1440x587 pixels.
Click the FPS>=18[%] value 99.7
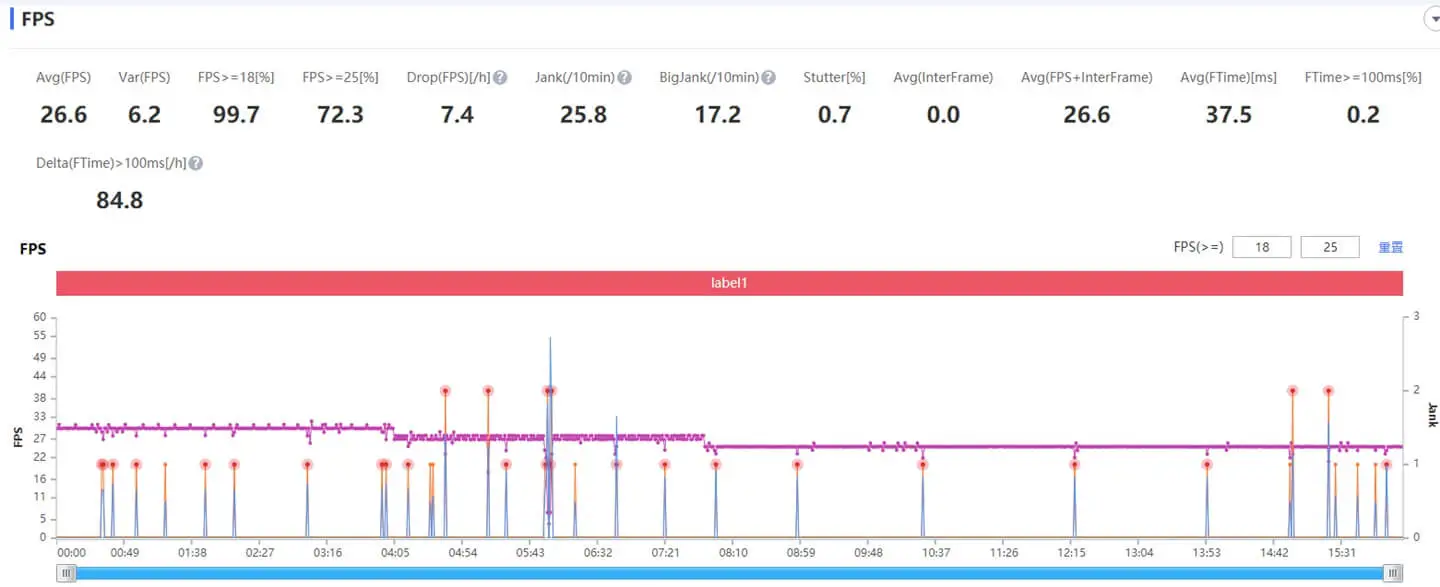[236, 115]
